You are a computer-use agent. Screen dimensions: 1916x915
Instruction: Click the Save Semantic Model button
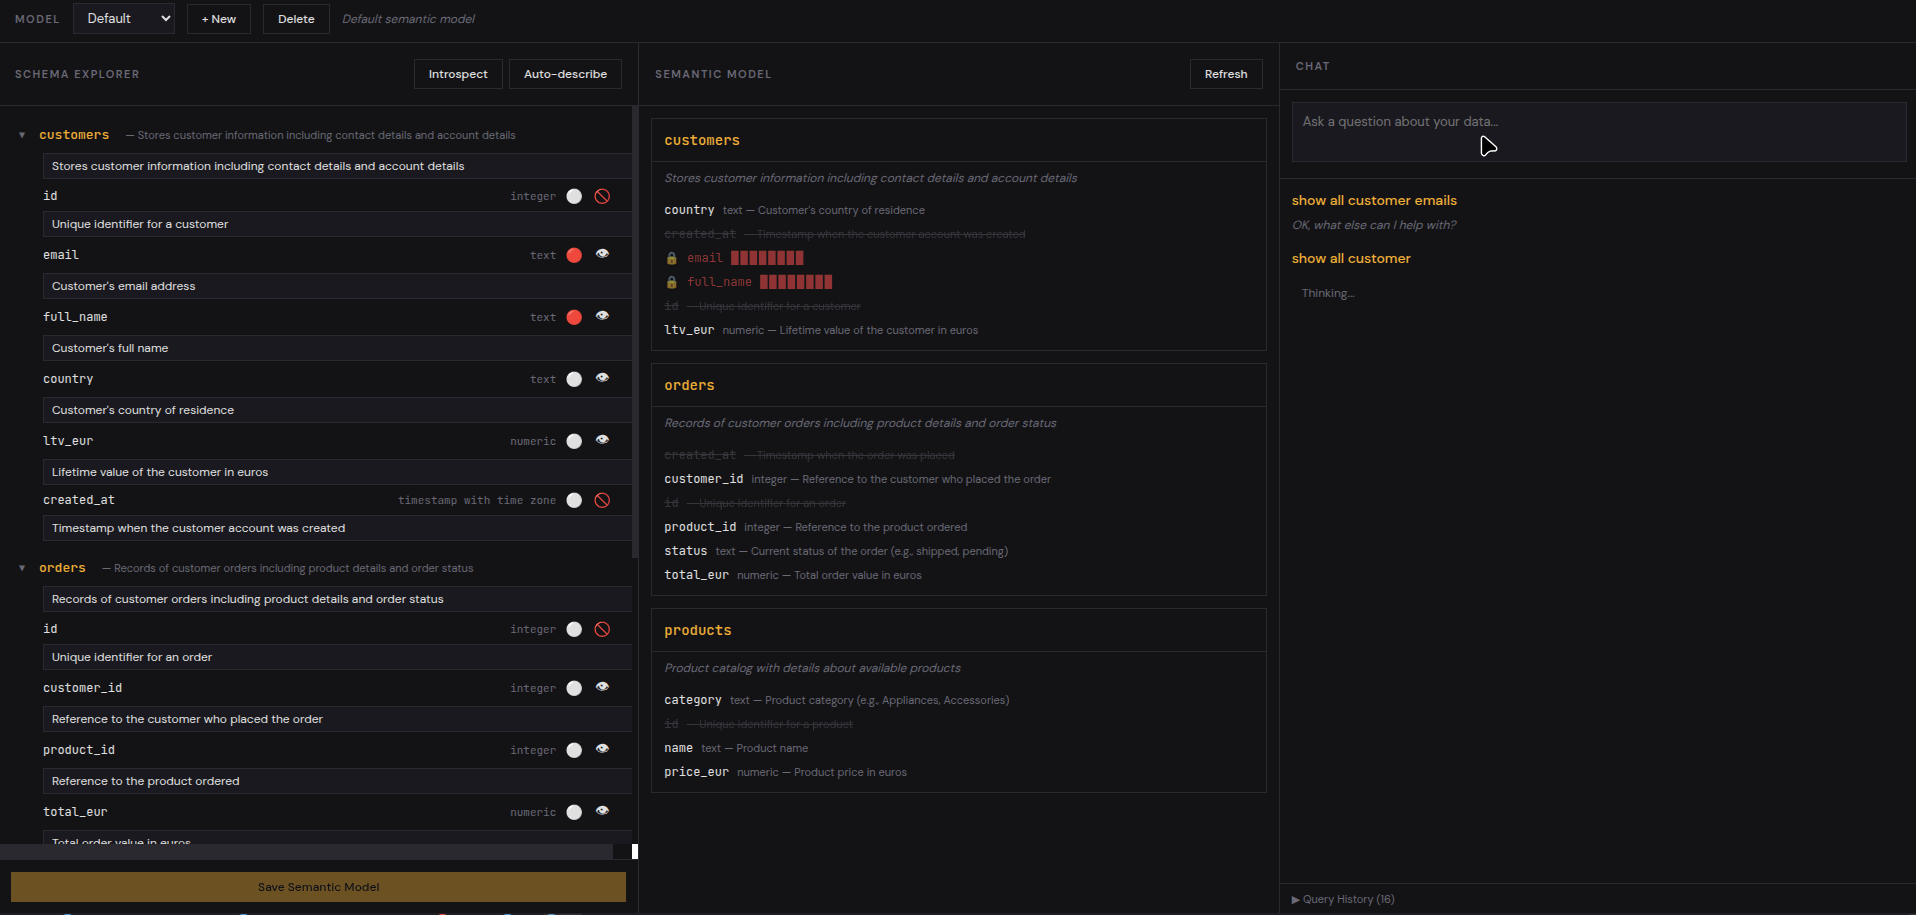point(318,887)
